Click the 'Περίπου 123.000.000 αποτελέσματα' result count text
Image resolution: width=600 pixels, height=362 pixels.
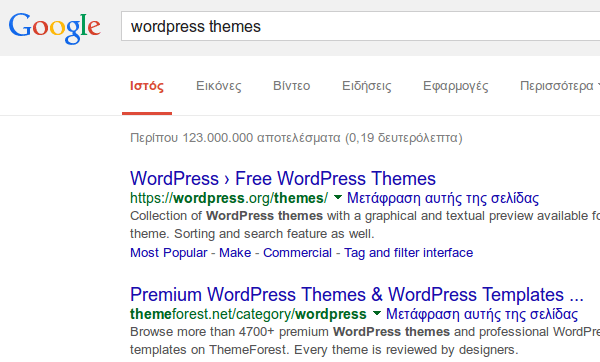(x=235, y=138)
